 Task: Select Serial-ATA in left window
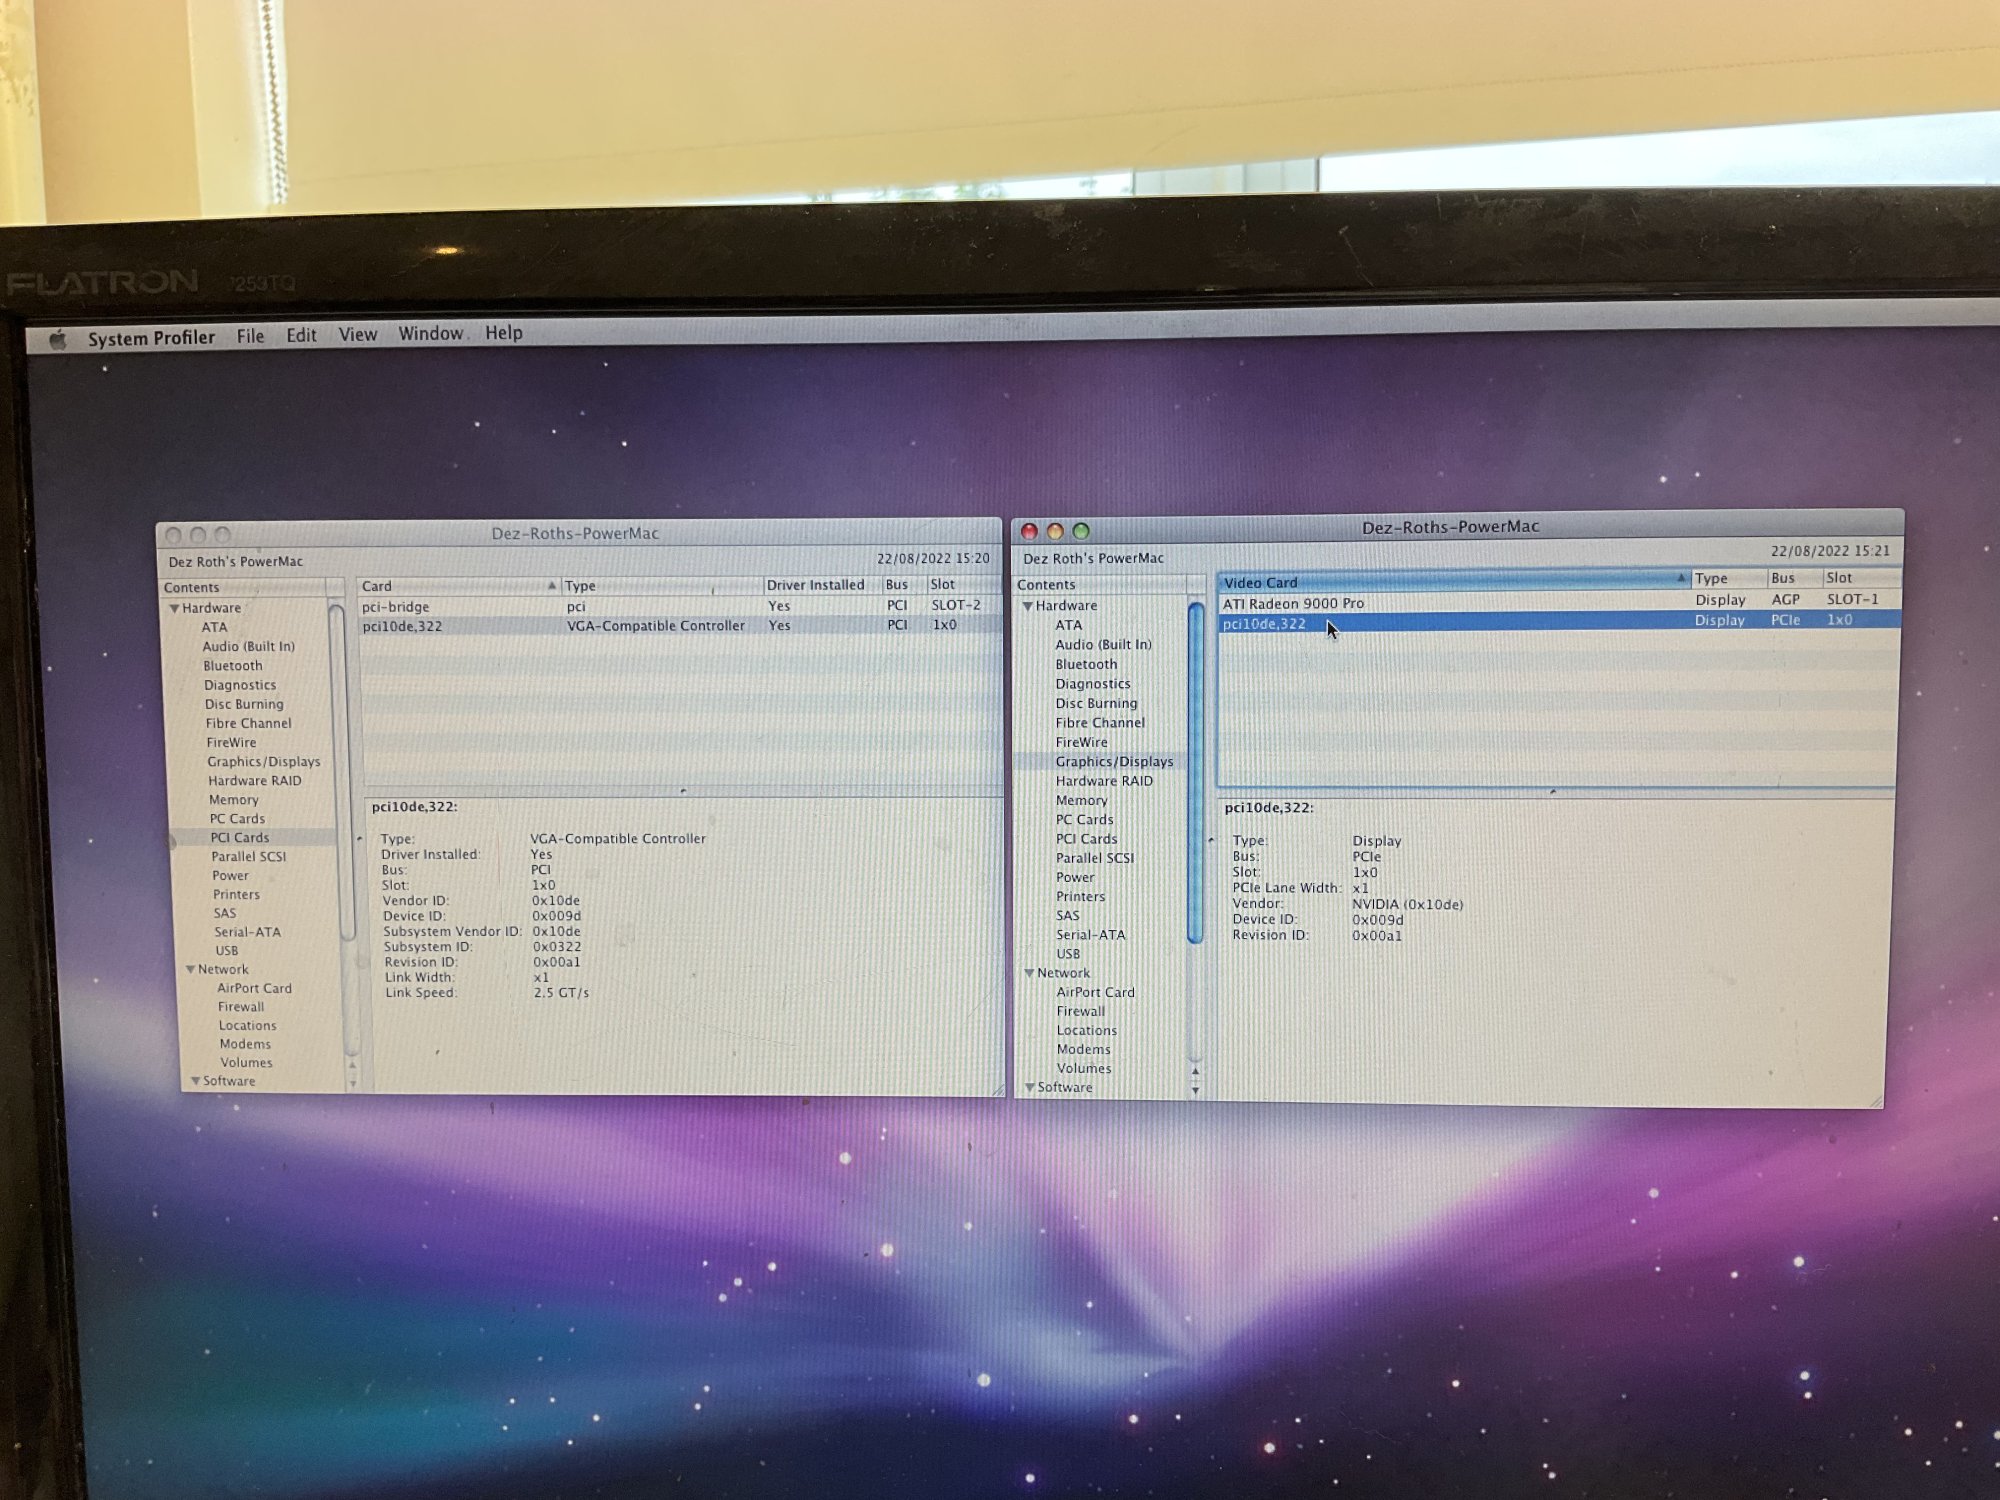pyautogui.click(x=247, y=932)
